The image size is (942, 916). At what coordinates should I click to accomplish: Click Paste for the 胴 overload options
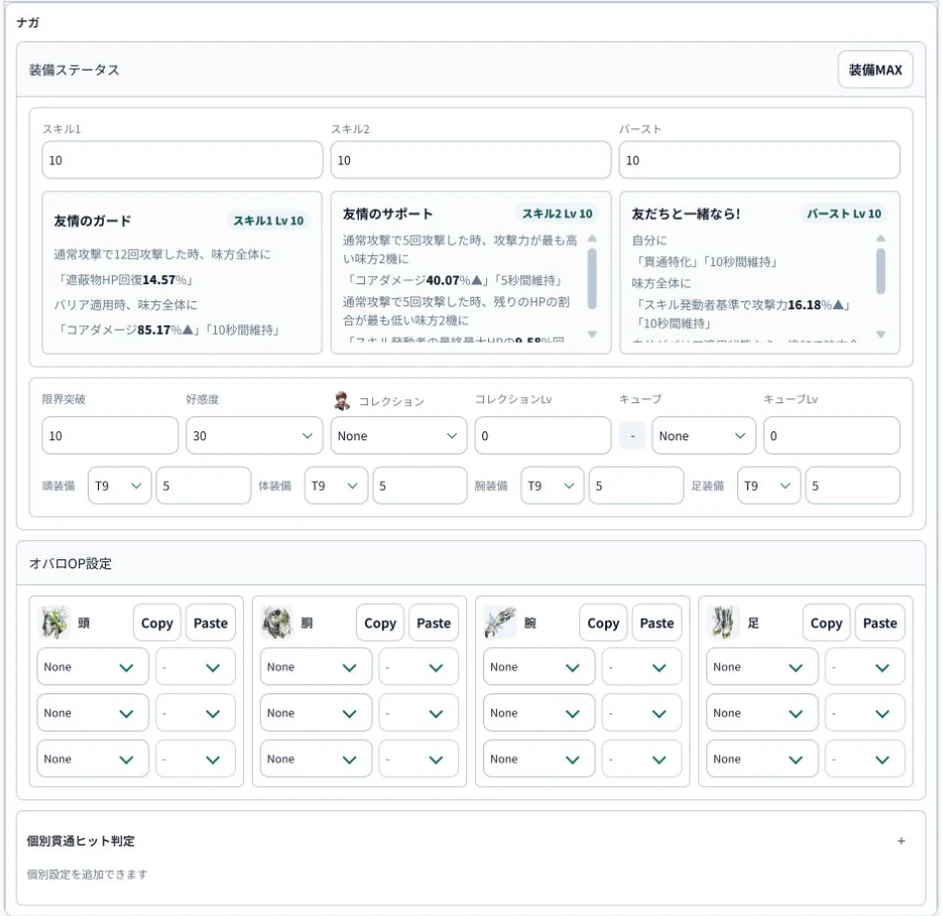[x=433, y=623]
